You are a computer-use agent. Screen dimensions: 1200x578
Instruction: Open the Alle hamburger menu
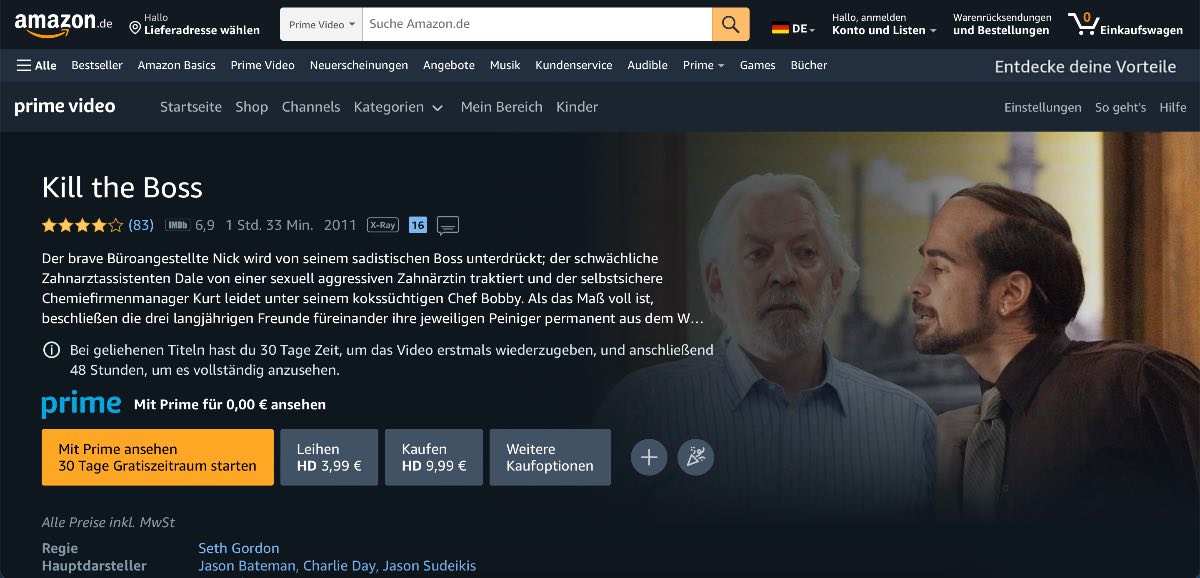tap(37, 65)
